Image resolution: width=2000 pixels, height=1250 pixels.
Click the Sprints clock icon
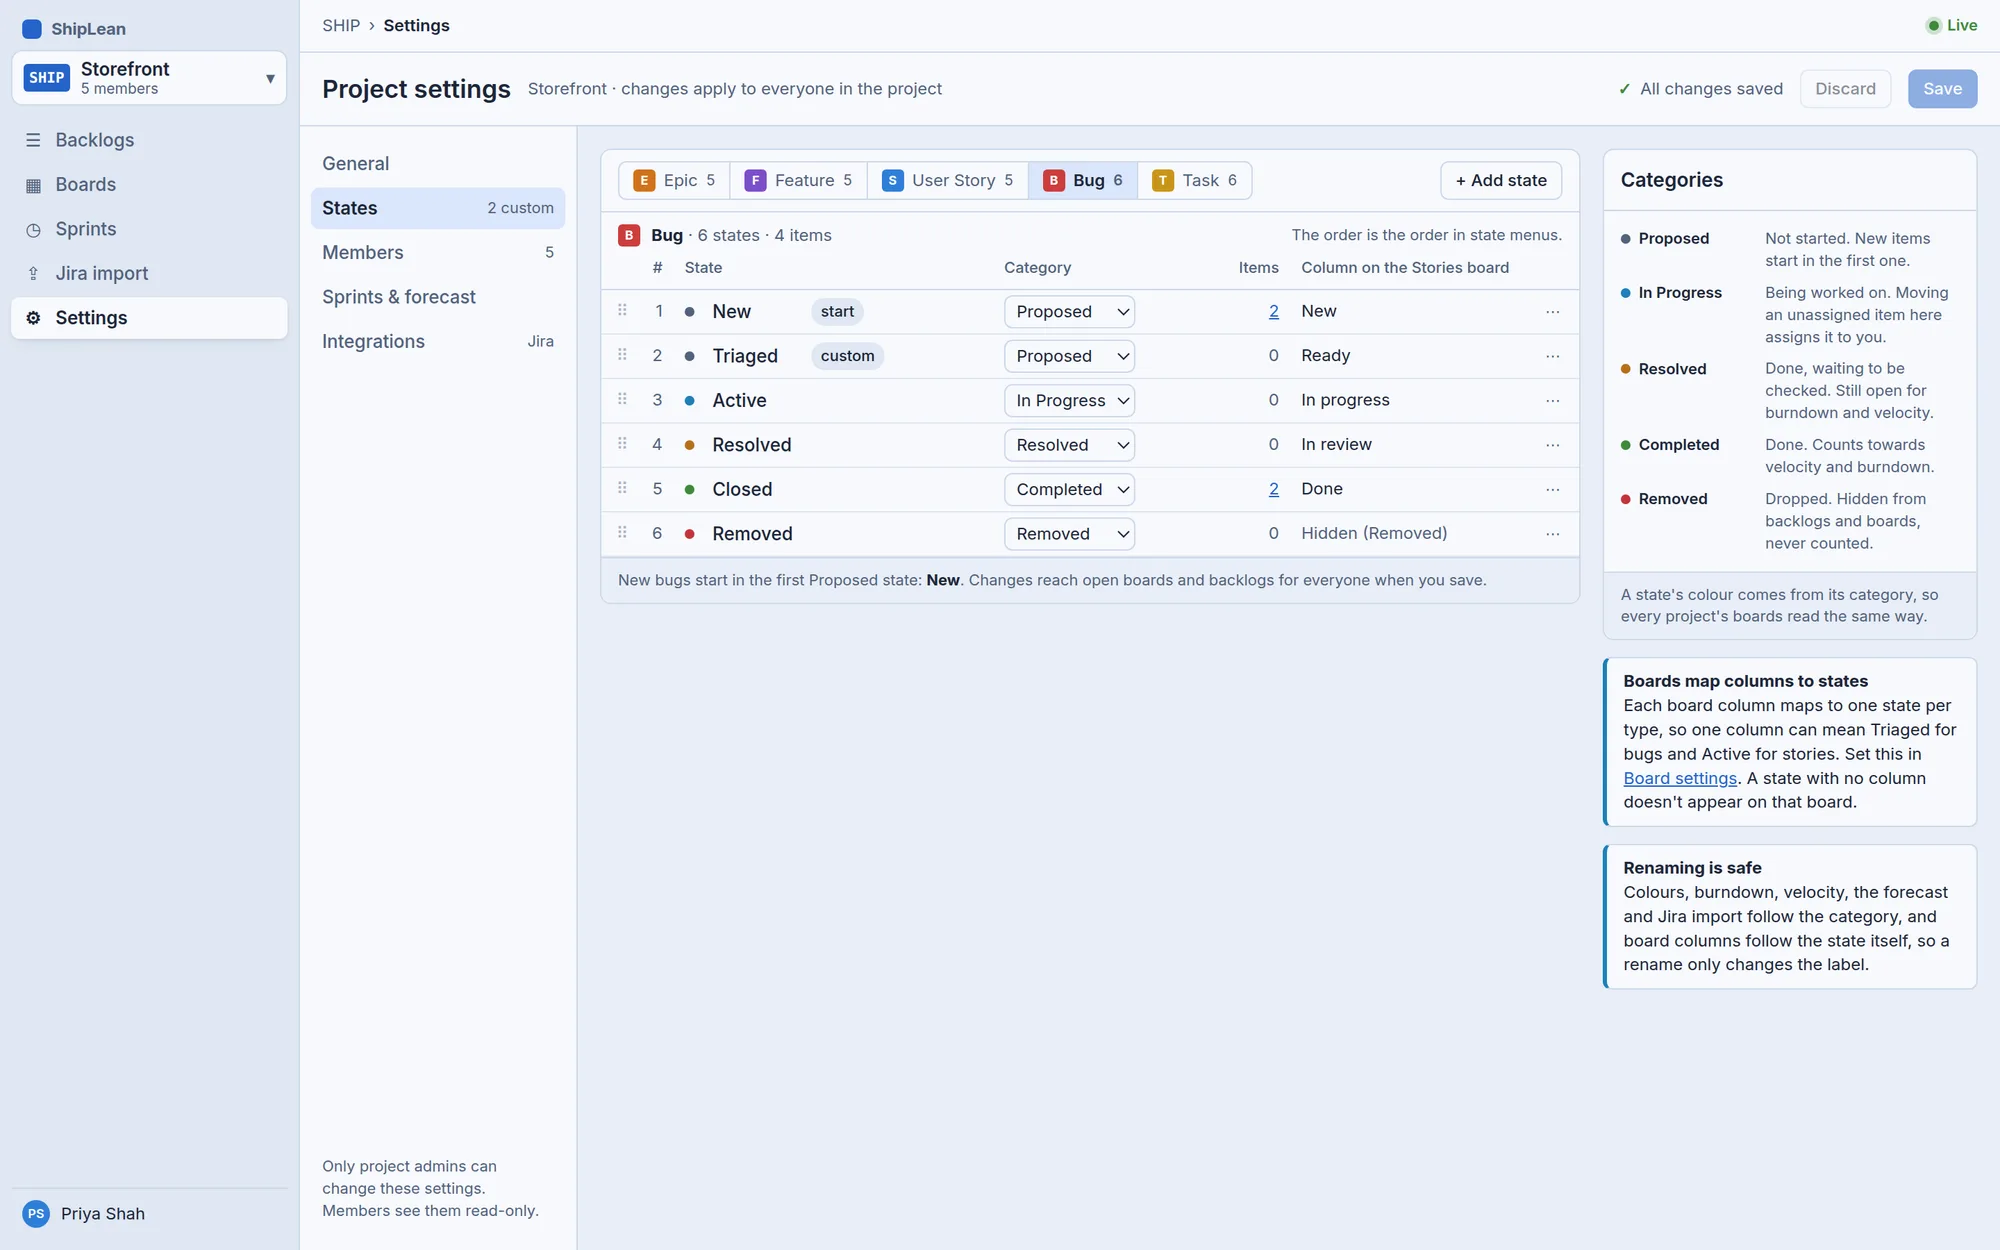(x=33, y=229)
